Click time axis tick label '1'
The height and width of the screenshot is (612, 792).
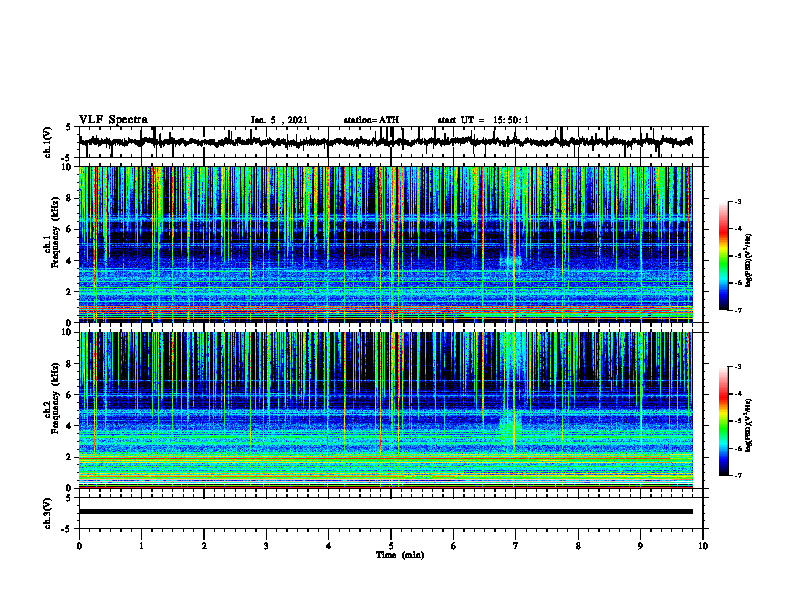click(141, 546)
